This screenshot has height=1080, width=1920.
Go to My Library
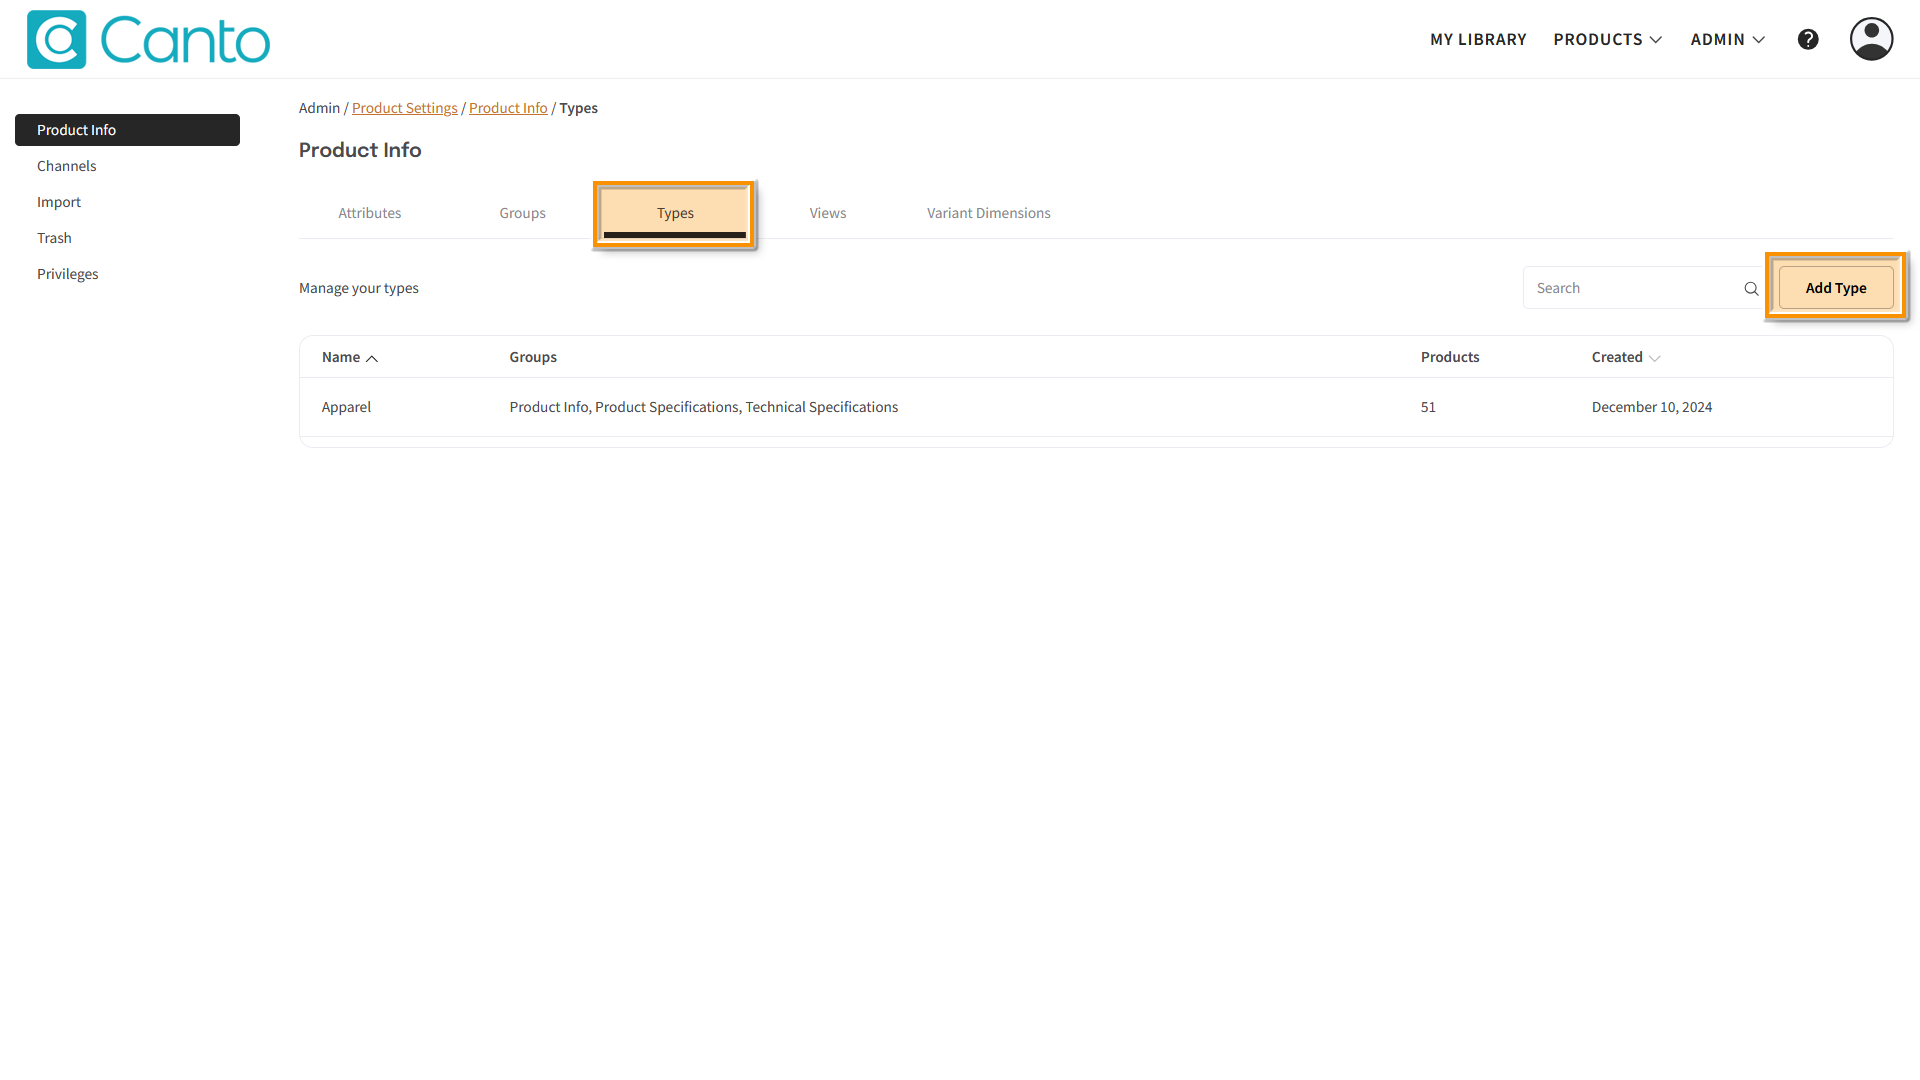[1478, 39]
